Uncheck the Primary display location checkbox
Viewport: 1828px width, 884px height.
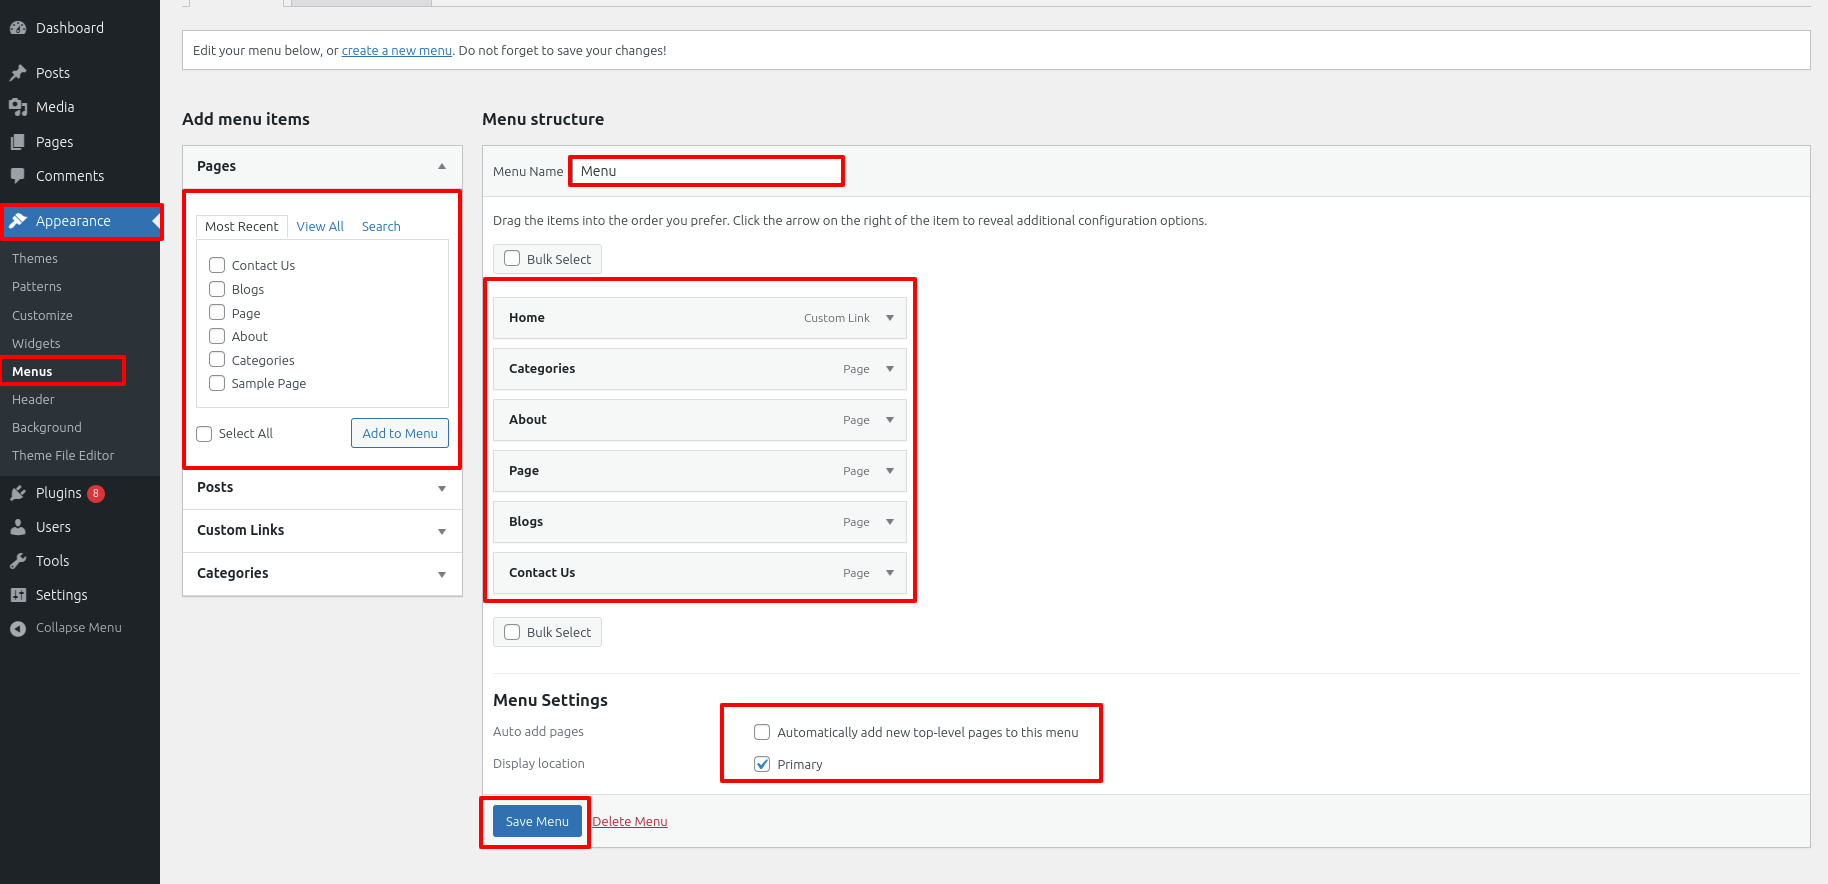tap(762, 764)
